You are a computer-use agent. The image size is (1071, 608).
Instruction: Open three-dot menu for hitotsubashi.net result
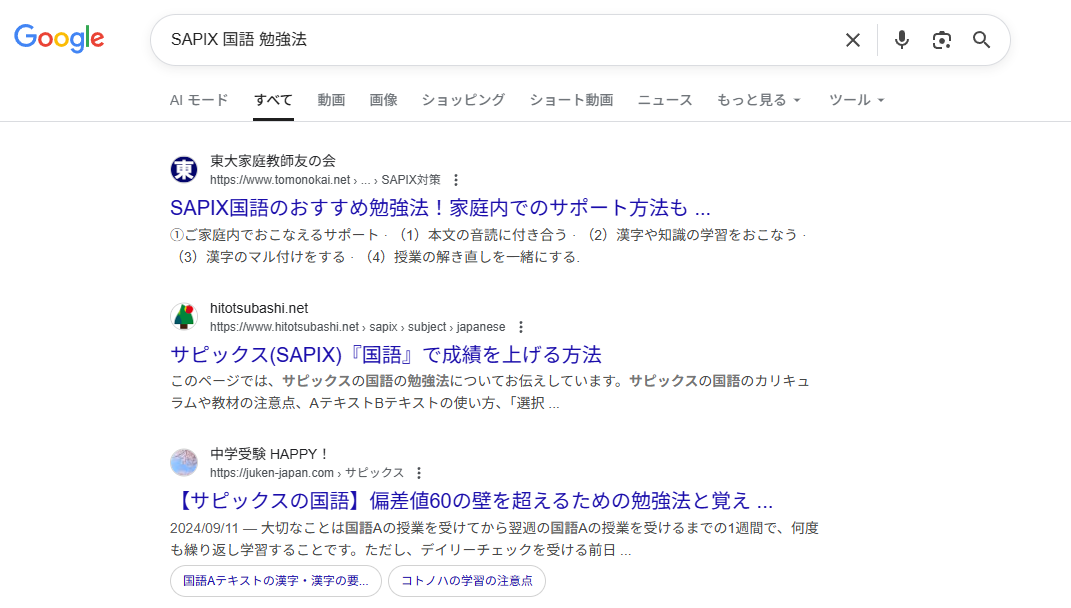pyautogui.click(x=521, y=327)
